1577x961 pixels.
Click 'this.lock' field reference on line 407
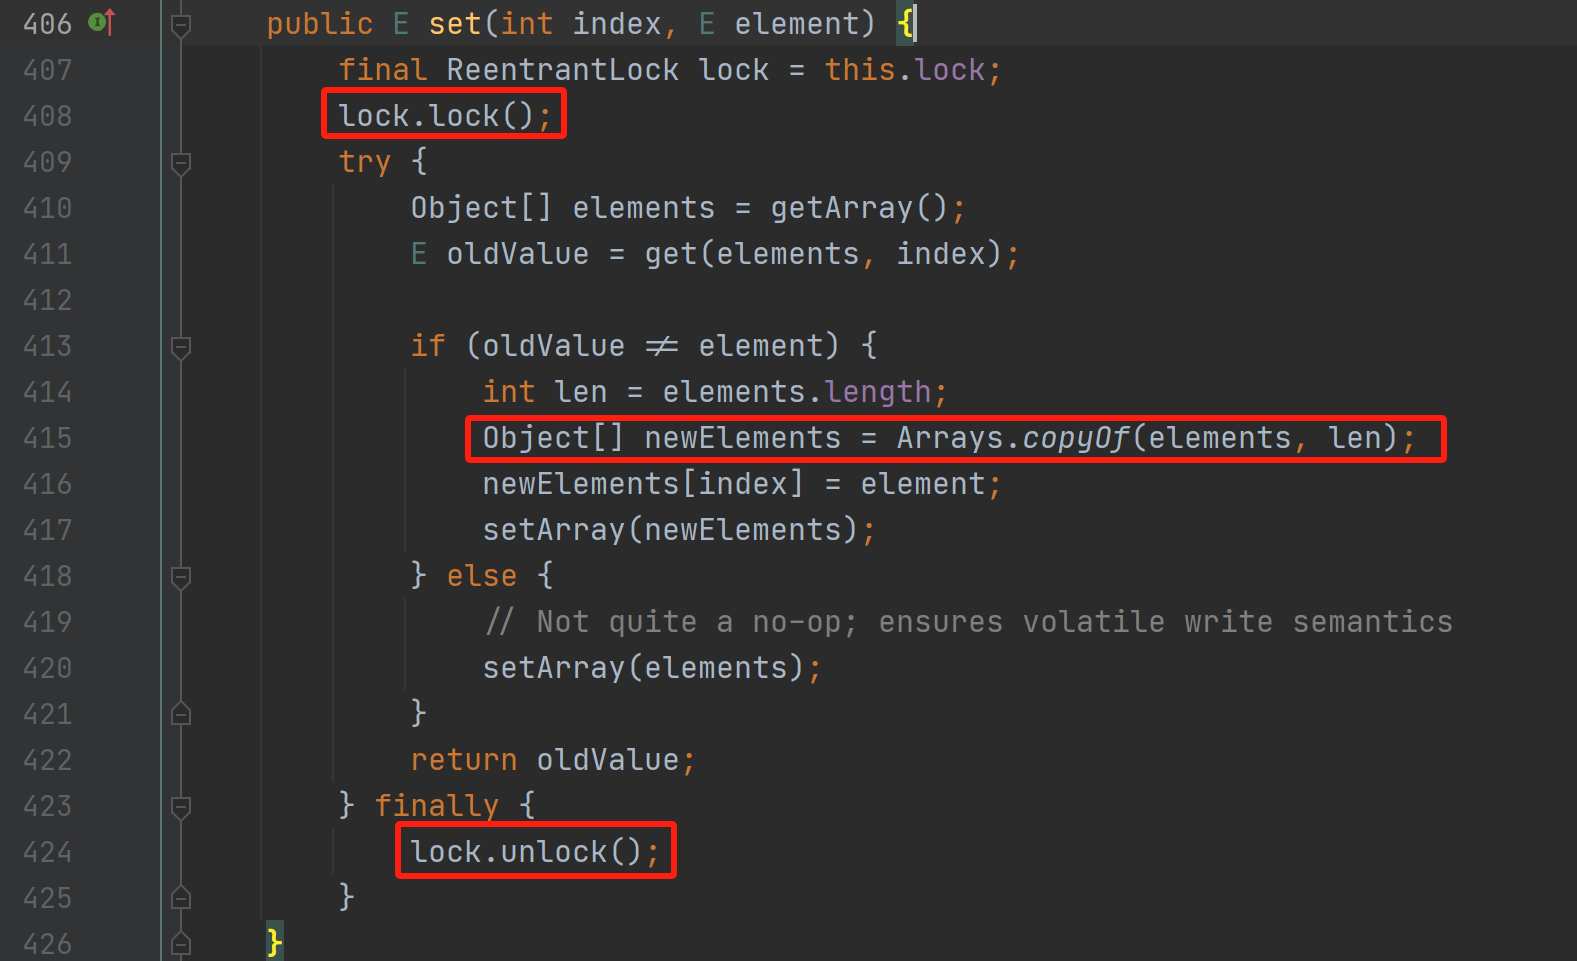point(904,70)
